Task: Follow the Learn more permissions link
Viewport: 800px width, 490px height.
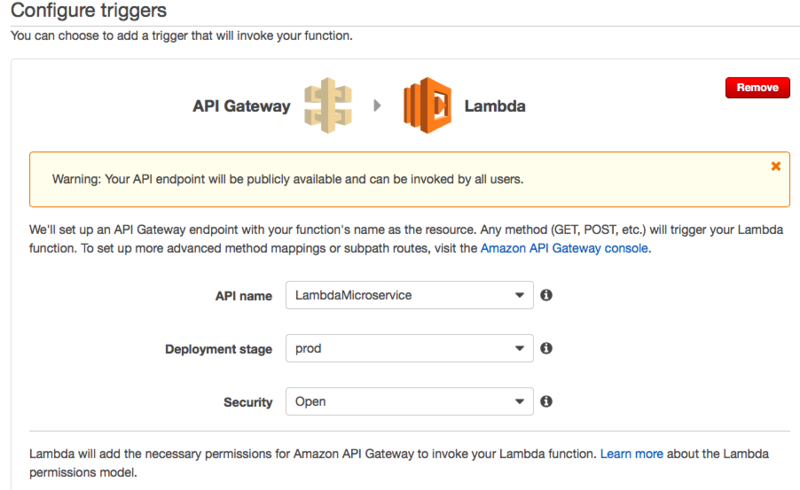Action: (632, 454)
